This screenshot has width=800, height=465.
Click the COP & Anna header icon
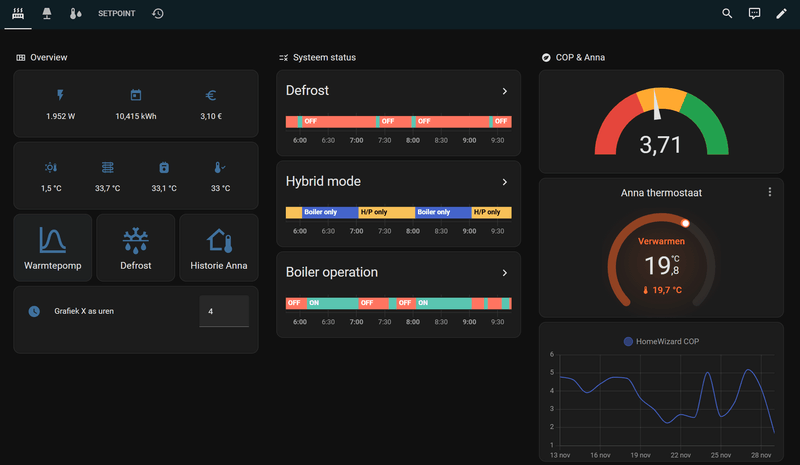pyautogui.click(x=546, y=58)
